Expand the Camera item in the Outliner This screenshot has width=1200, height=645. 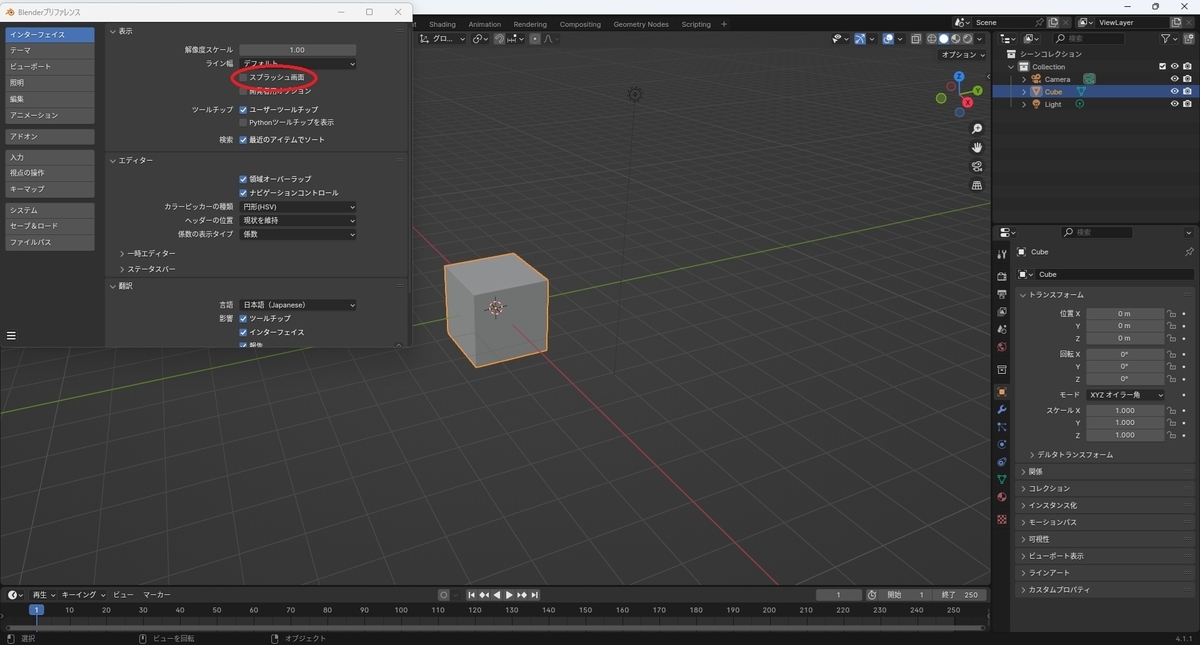click(1024, 79)
